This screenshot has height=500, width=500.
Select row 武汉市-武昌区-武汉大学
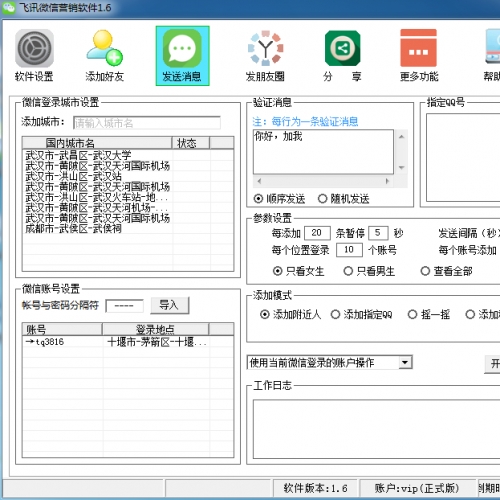click(x=128, y=155)
